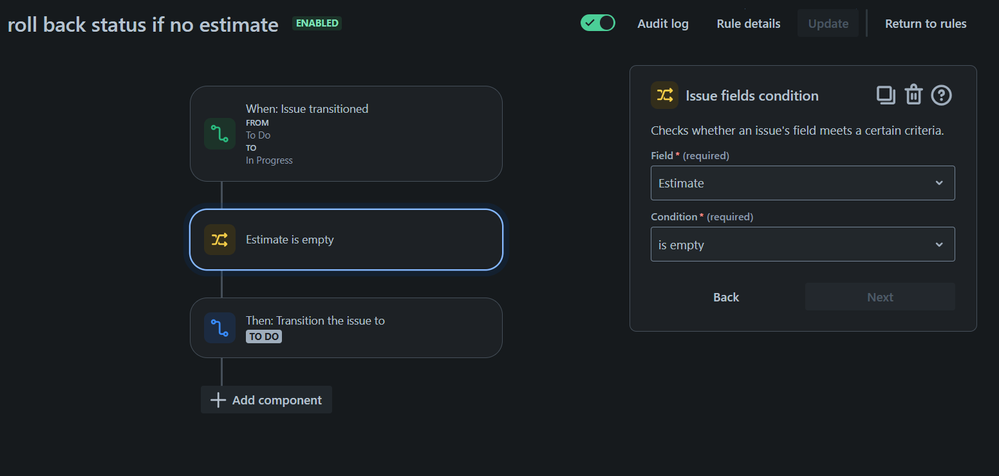Screen dimensions: 999x476
Task: Click the ENABLED status badge
Action: (317, 23)
